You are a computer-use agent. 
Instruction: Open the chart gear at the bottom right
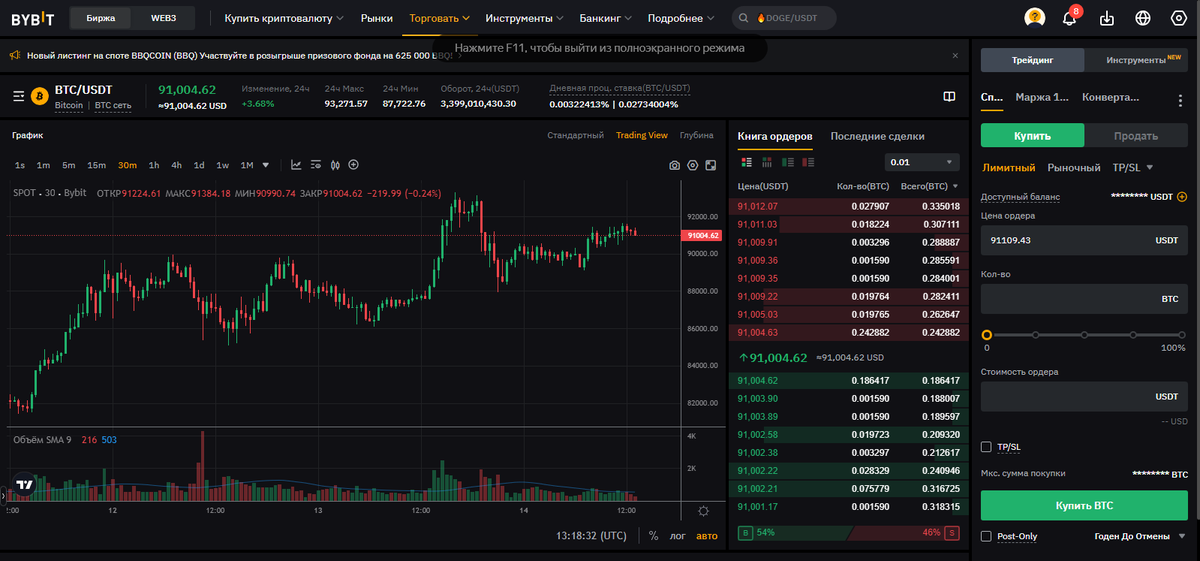704,511
